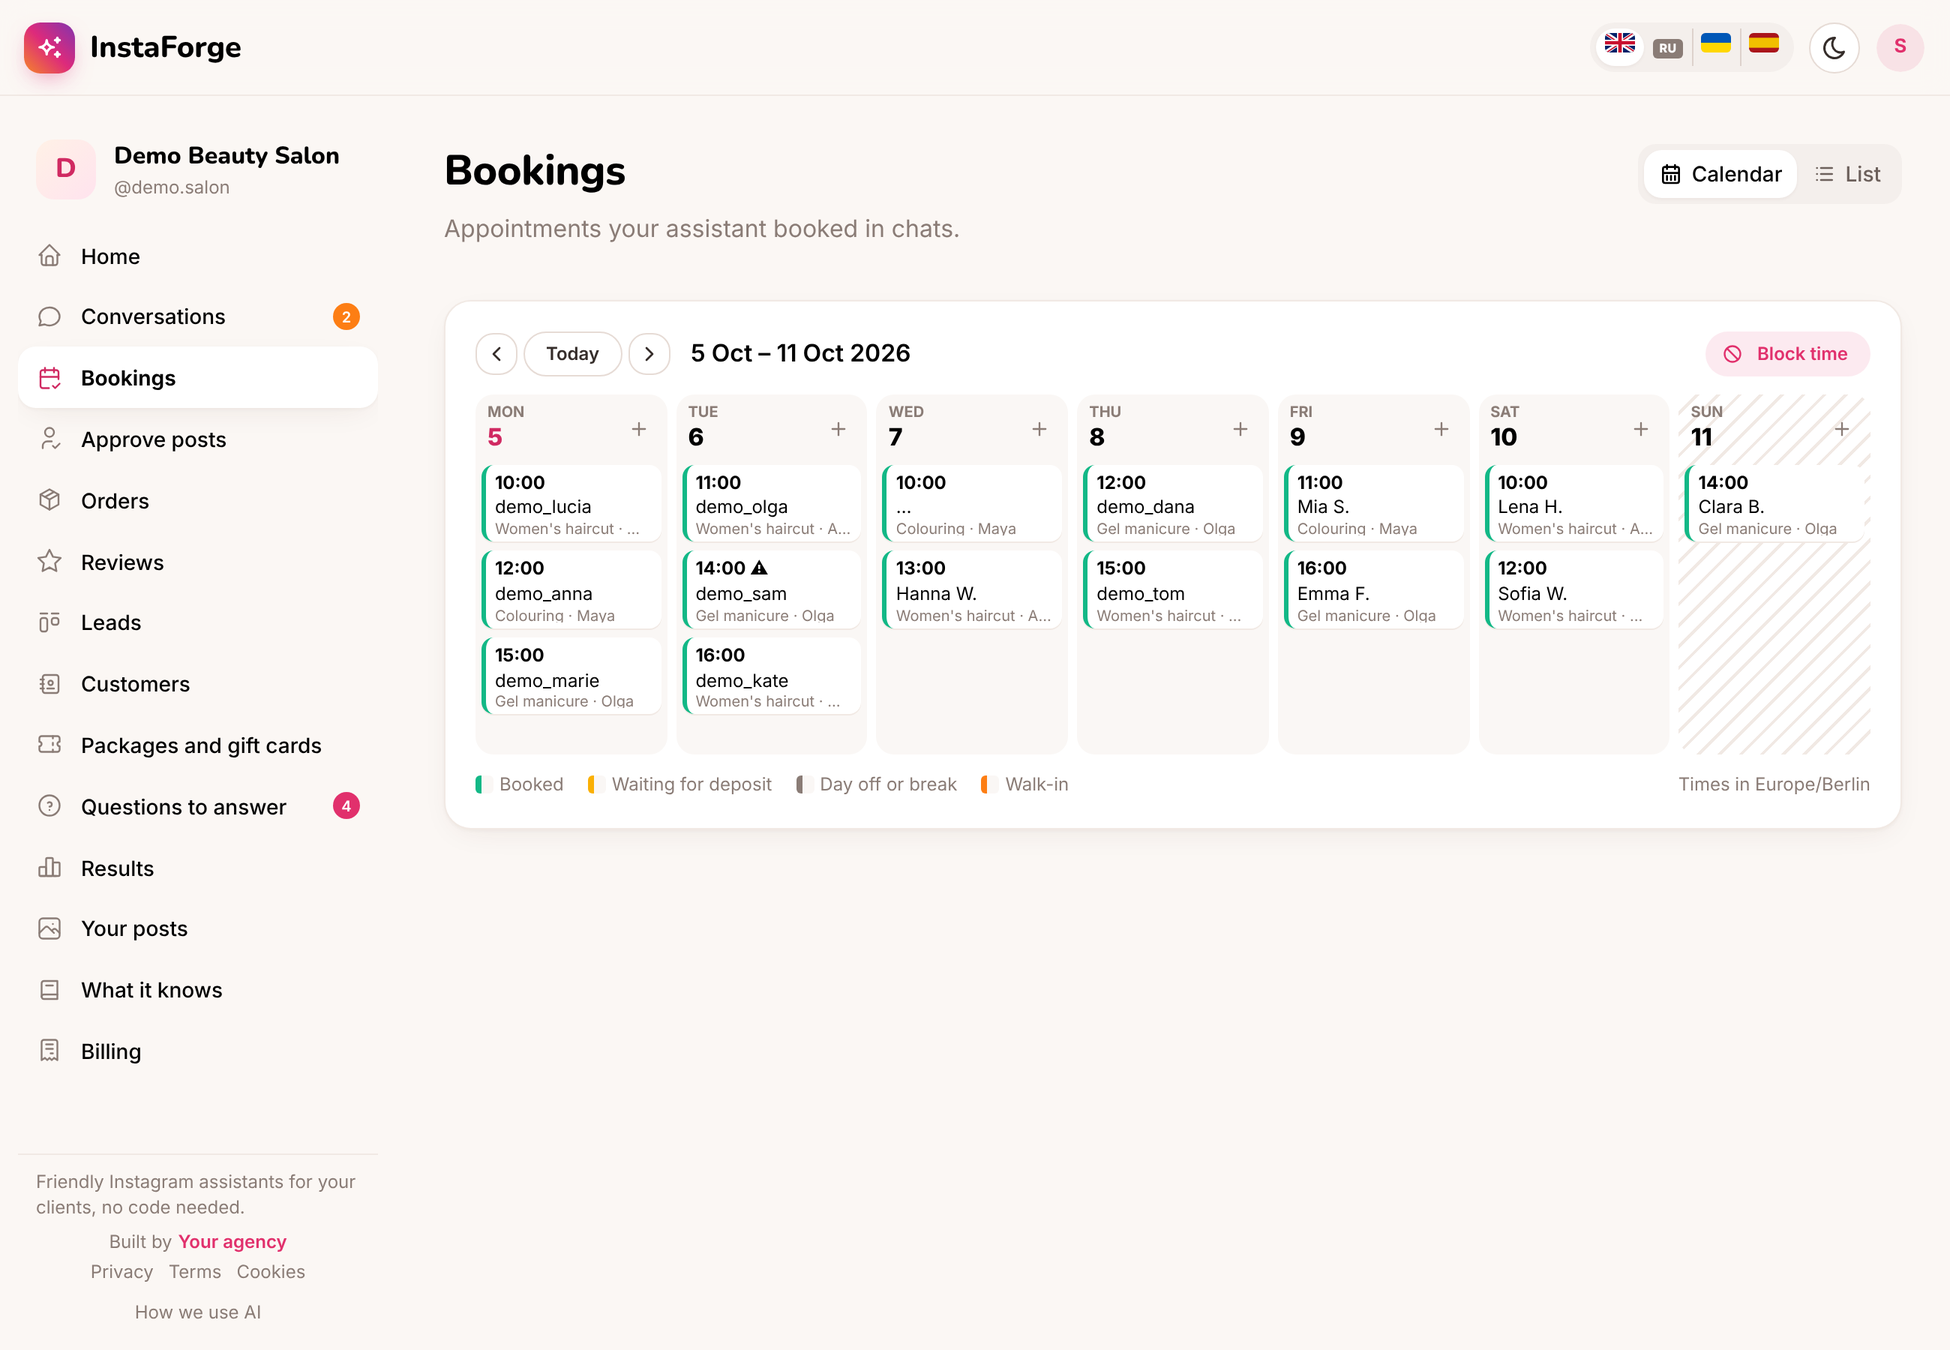Open Privacy link in footer
Viewport: 1950px width, 1350px height.
[x=122, y=1272]
